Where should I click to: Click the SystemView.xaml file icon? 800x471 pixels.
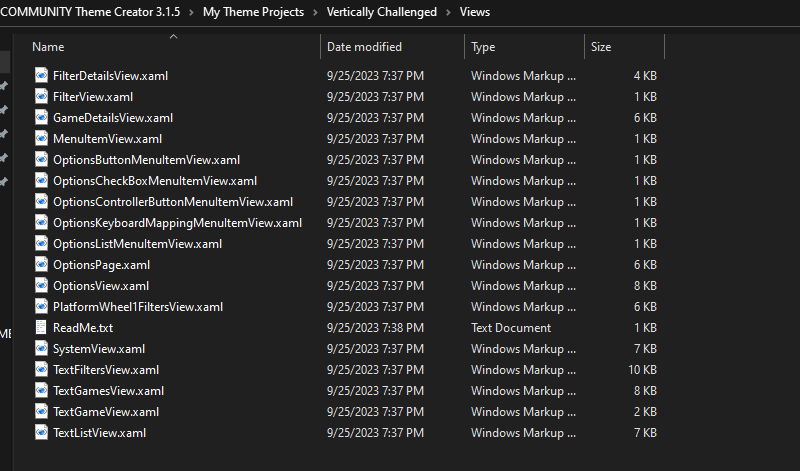(x=41, y=349)
